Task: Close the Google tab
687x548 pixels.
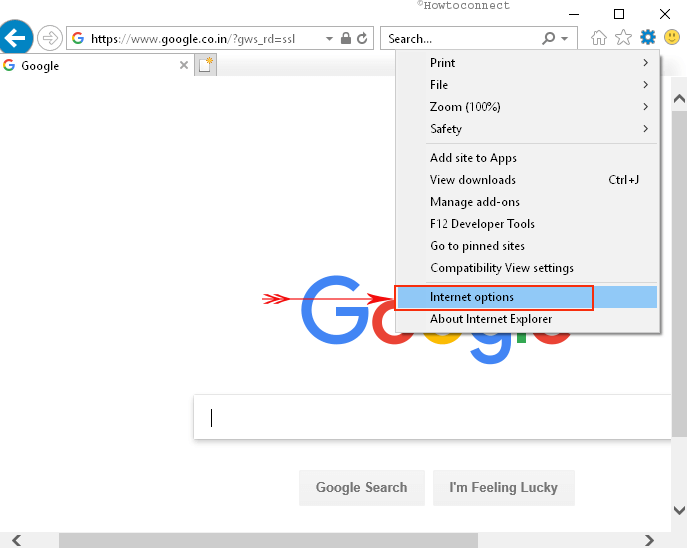Action: point(184,65)
